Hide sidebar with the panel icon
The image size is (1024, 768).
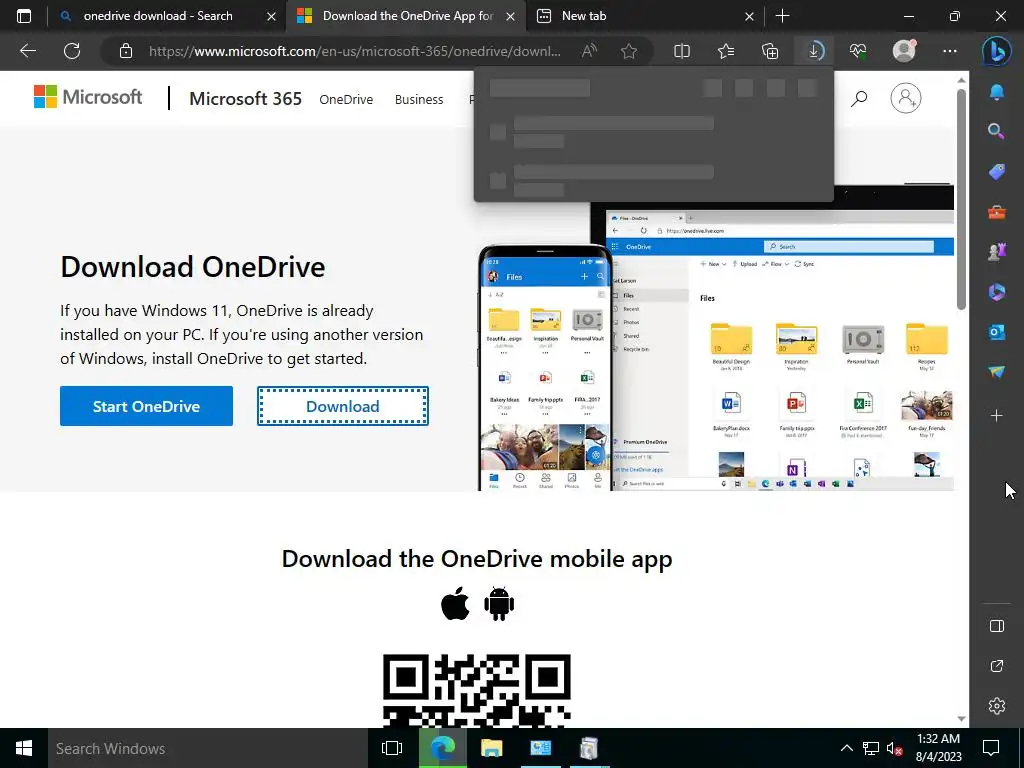[997, 626]
